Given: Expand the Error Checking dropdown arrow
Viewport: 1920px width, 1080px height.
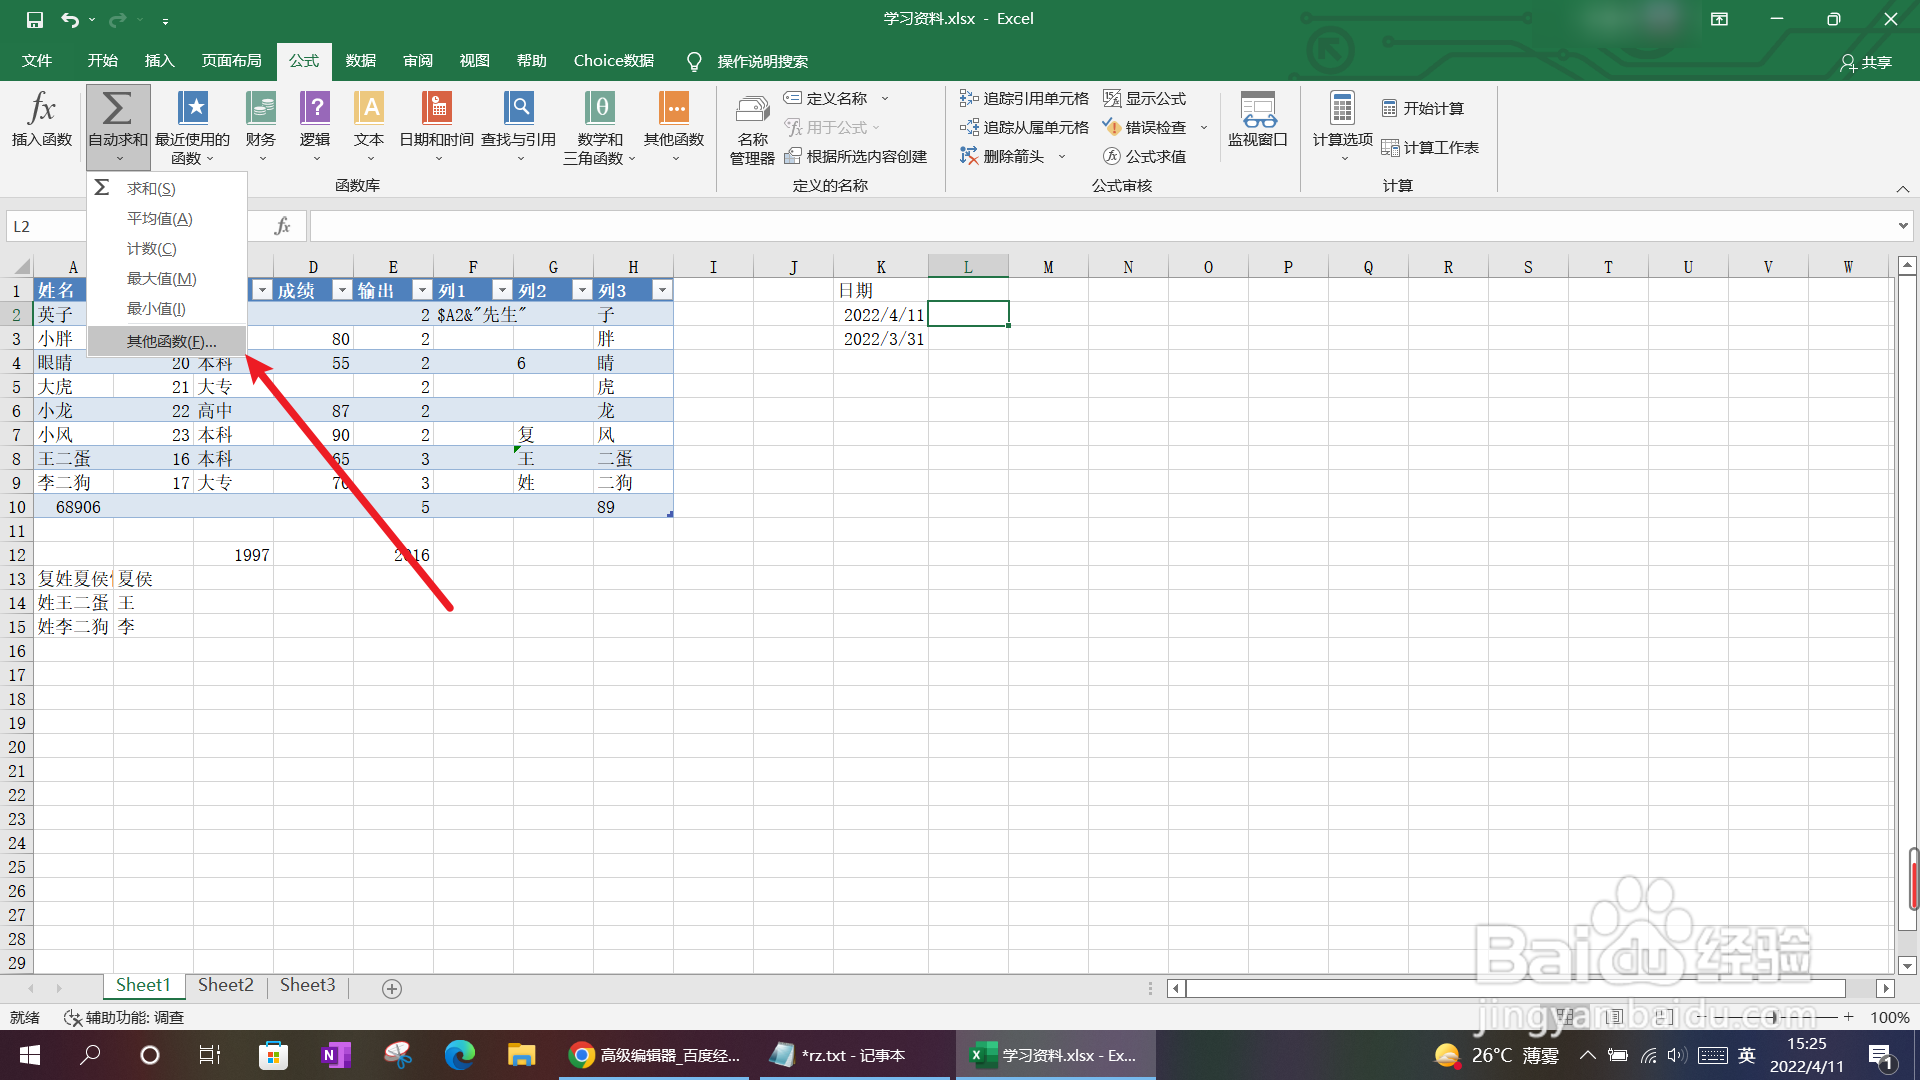Looking at the screenshot, I should (1204, 127).
